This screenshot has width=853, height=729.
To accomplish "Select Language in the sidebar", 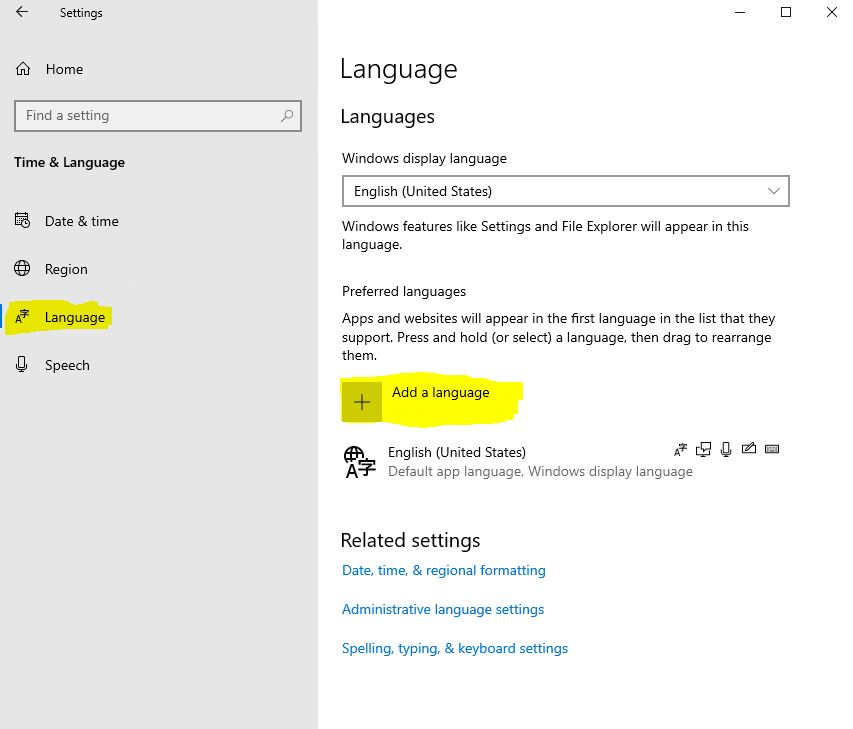I will [x=75, y=317].
